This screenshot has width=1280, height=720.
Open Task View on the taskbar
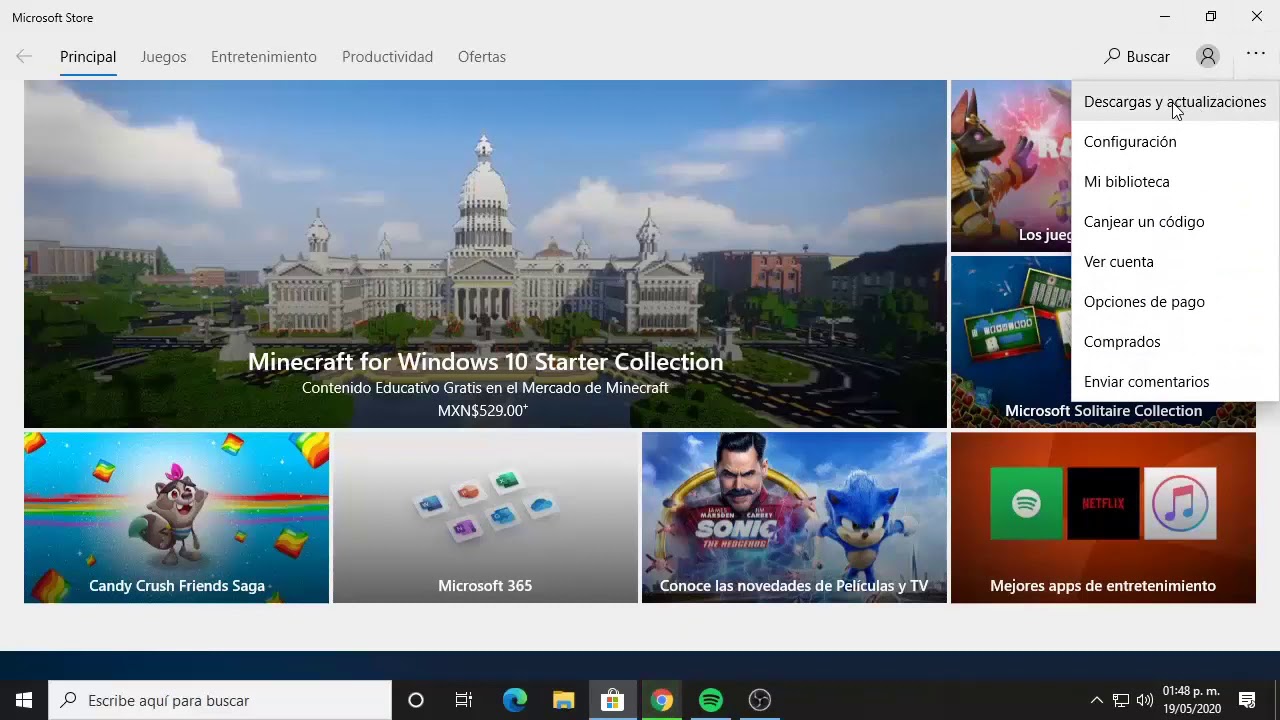click(x=464, y=700)
